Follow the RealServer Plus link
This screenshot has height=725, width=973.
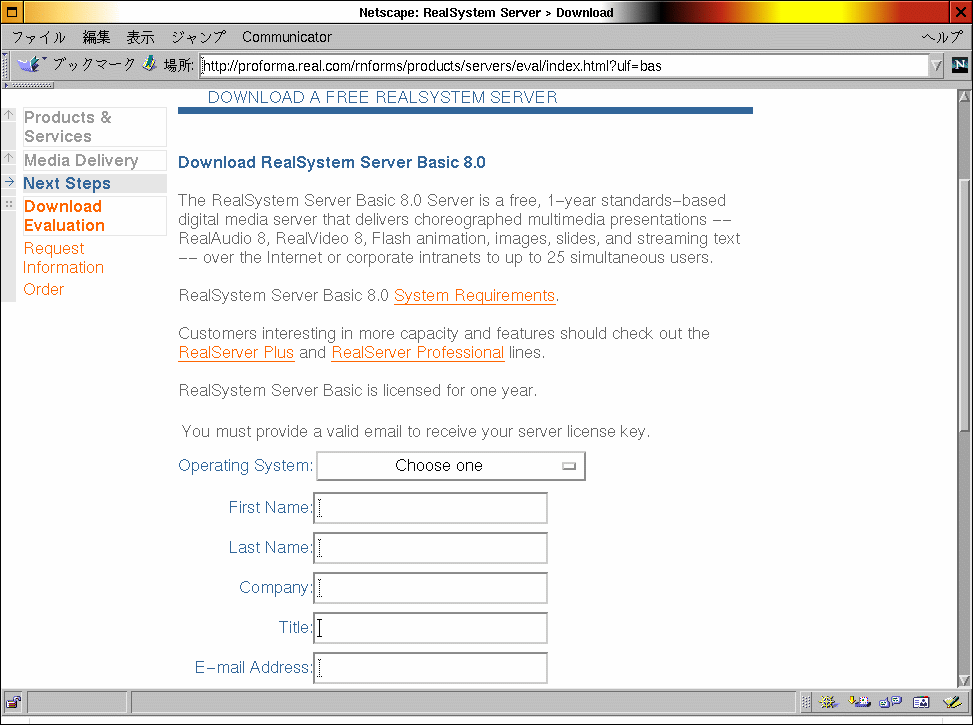tap(236, 352)
